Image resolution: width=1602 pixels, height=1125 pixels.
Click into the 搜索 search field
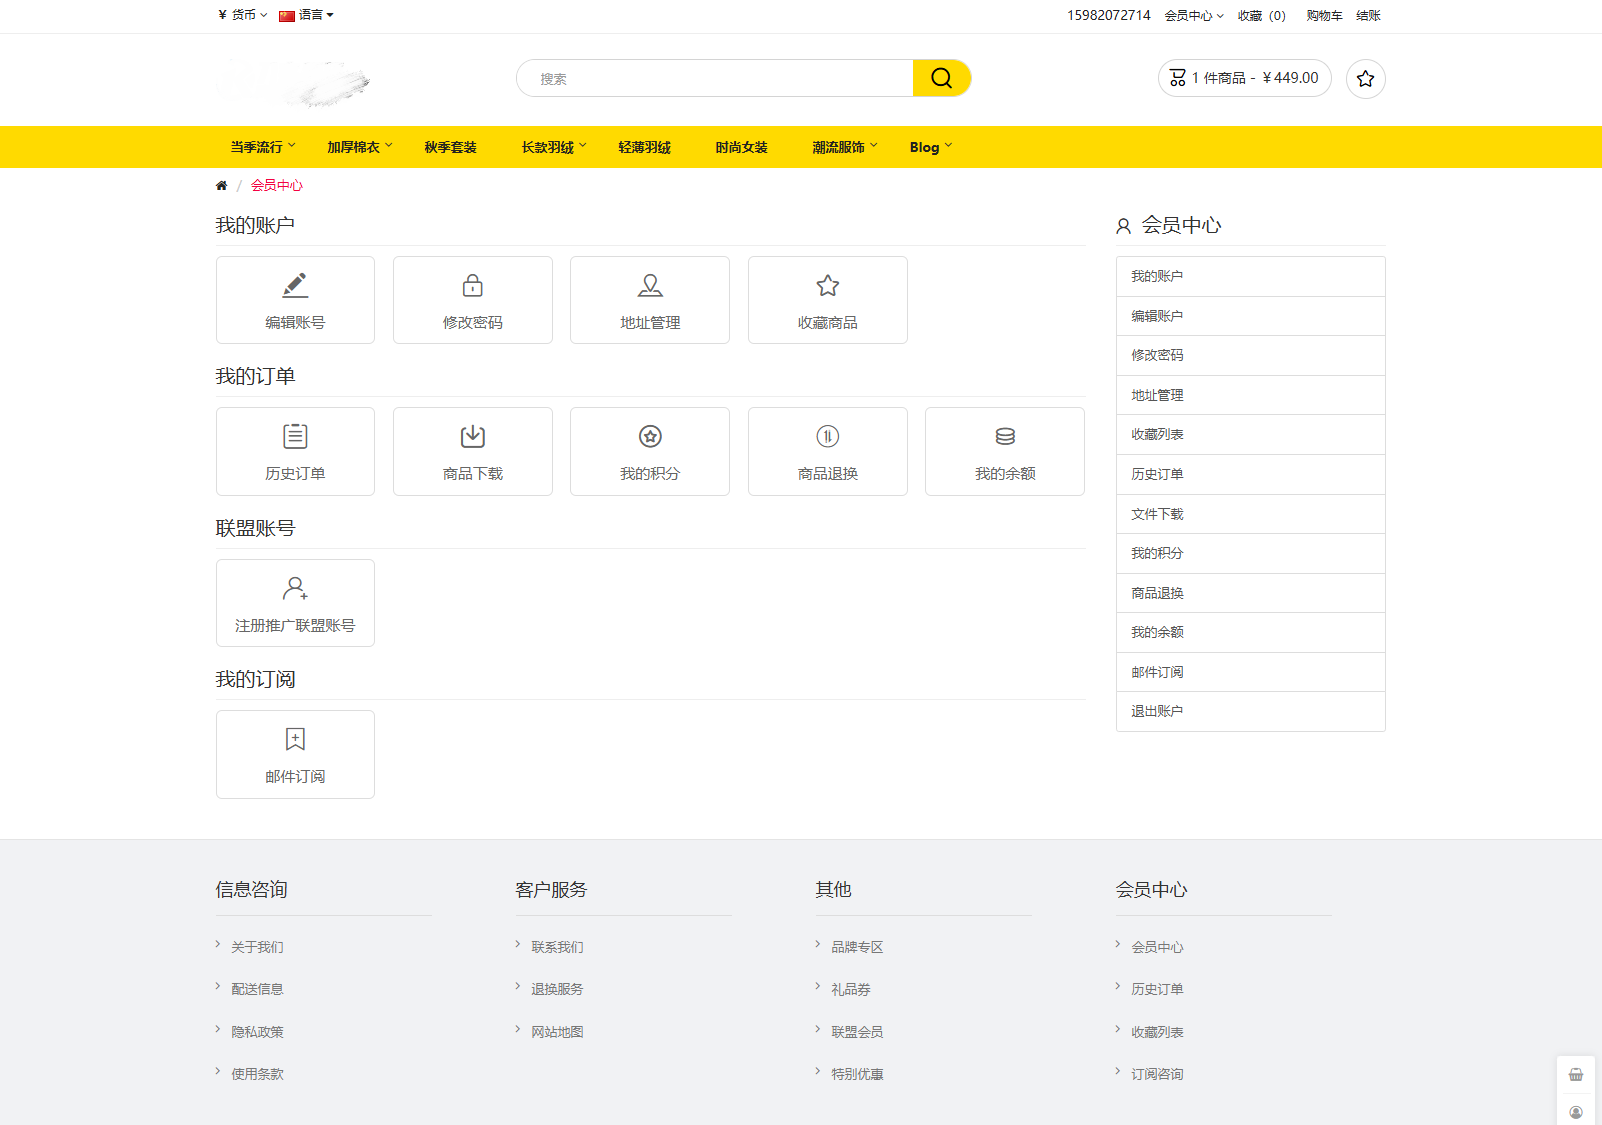715,79
